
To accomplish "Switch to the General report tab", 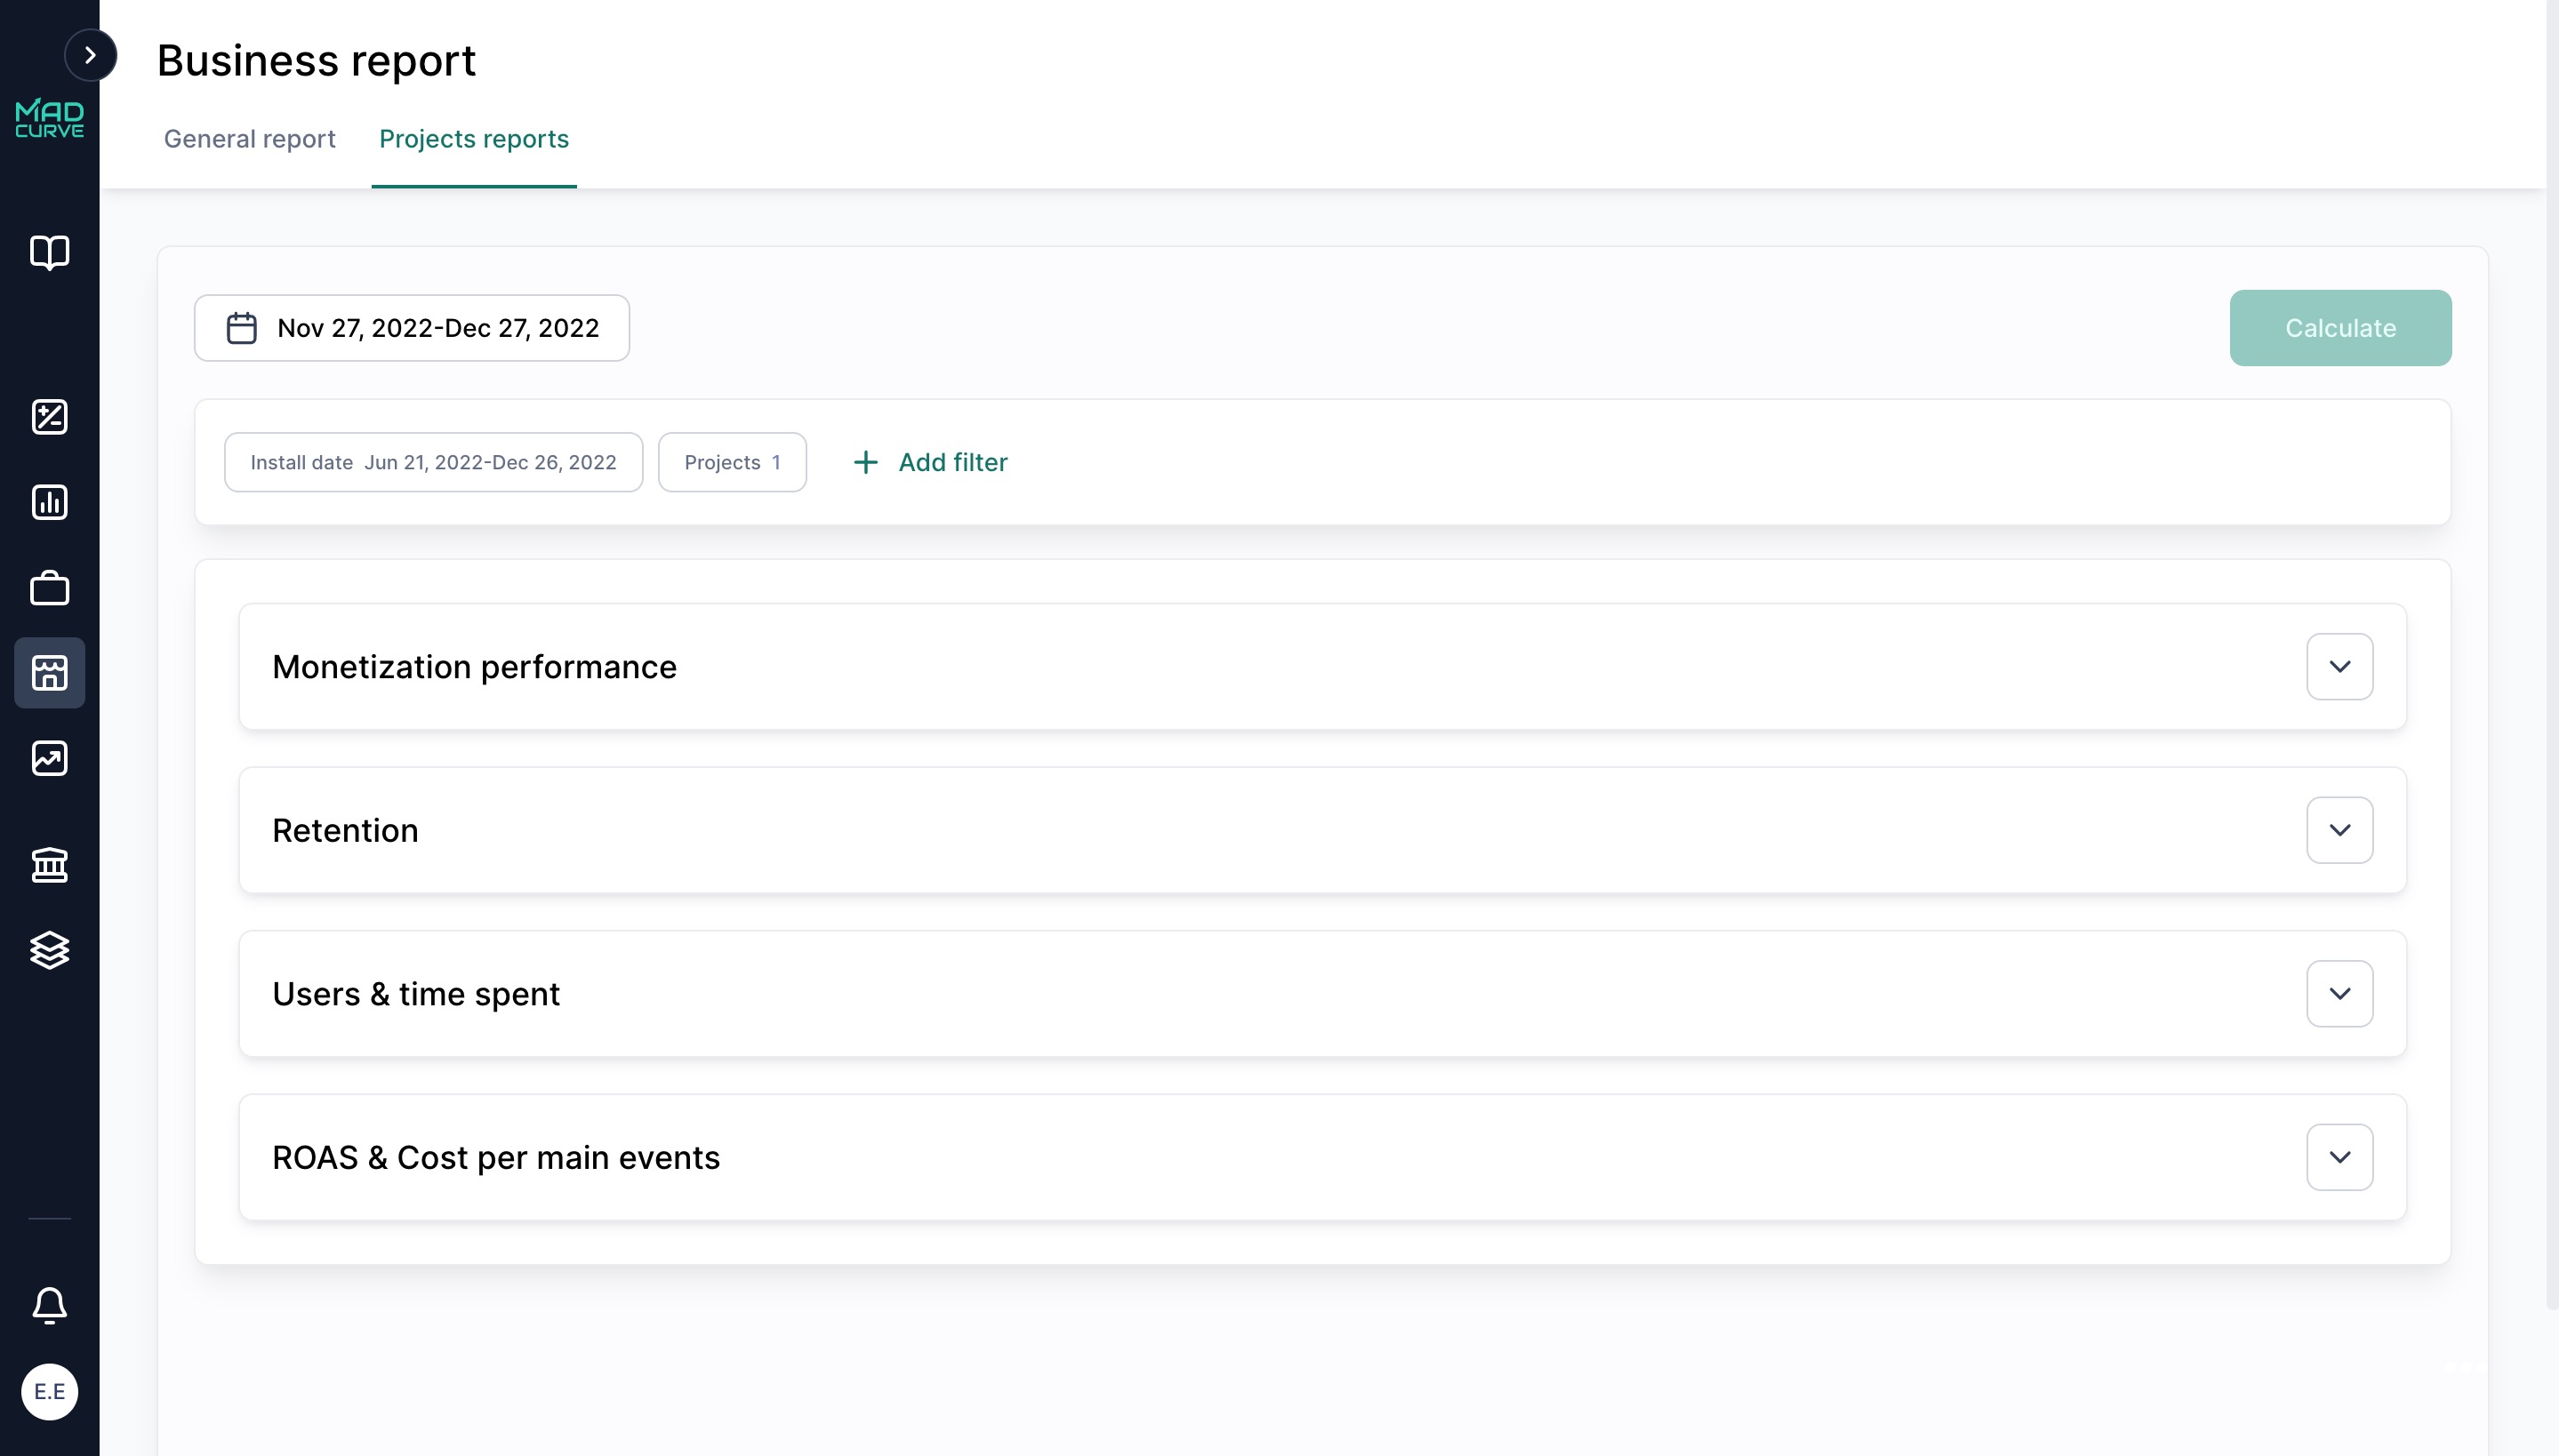I will pos(249,139).
